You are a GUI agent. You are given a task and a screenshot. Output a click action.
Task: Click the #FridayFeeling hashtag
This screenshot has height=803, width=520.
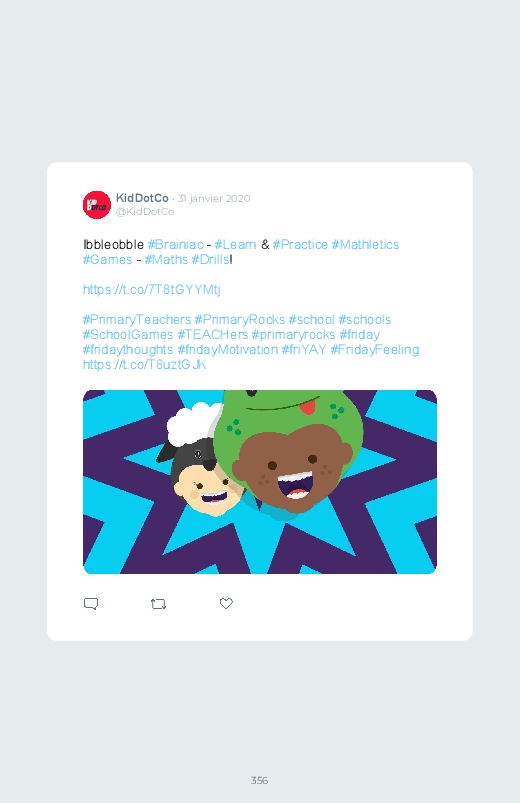click(375, 350)
